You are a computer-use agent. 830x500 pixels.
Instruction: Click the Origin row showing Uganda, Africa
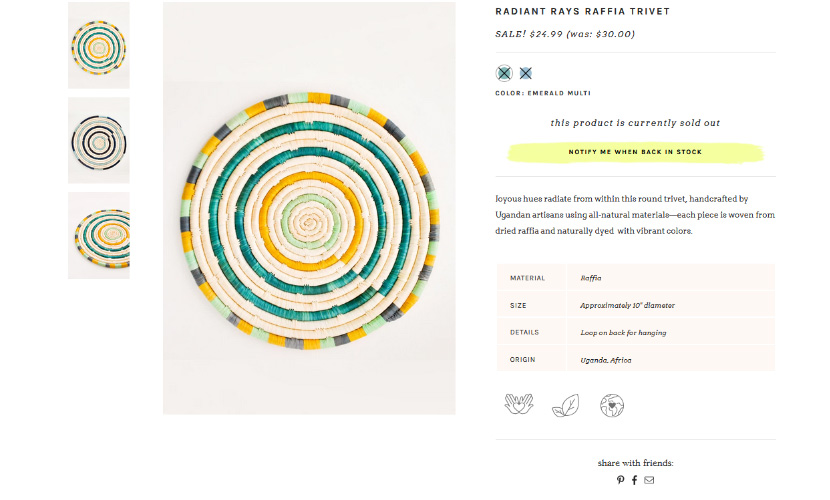[635, 359]
